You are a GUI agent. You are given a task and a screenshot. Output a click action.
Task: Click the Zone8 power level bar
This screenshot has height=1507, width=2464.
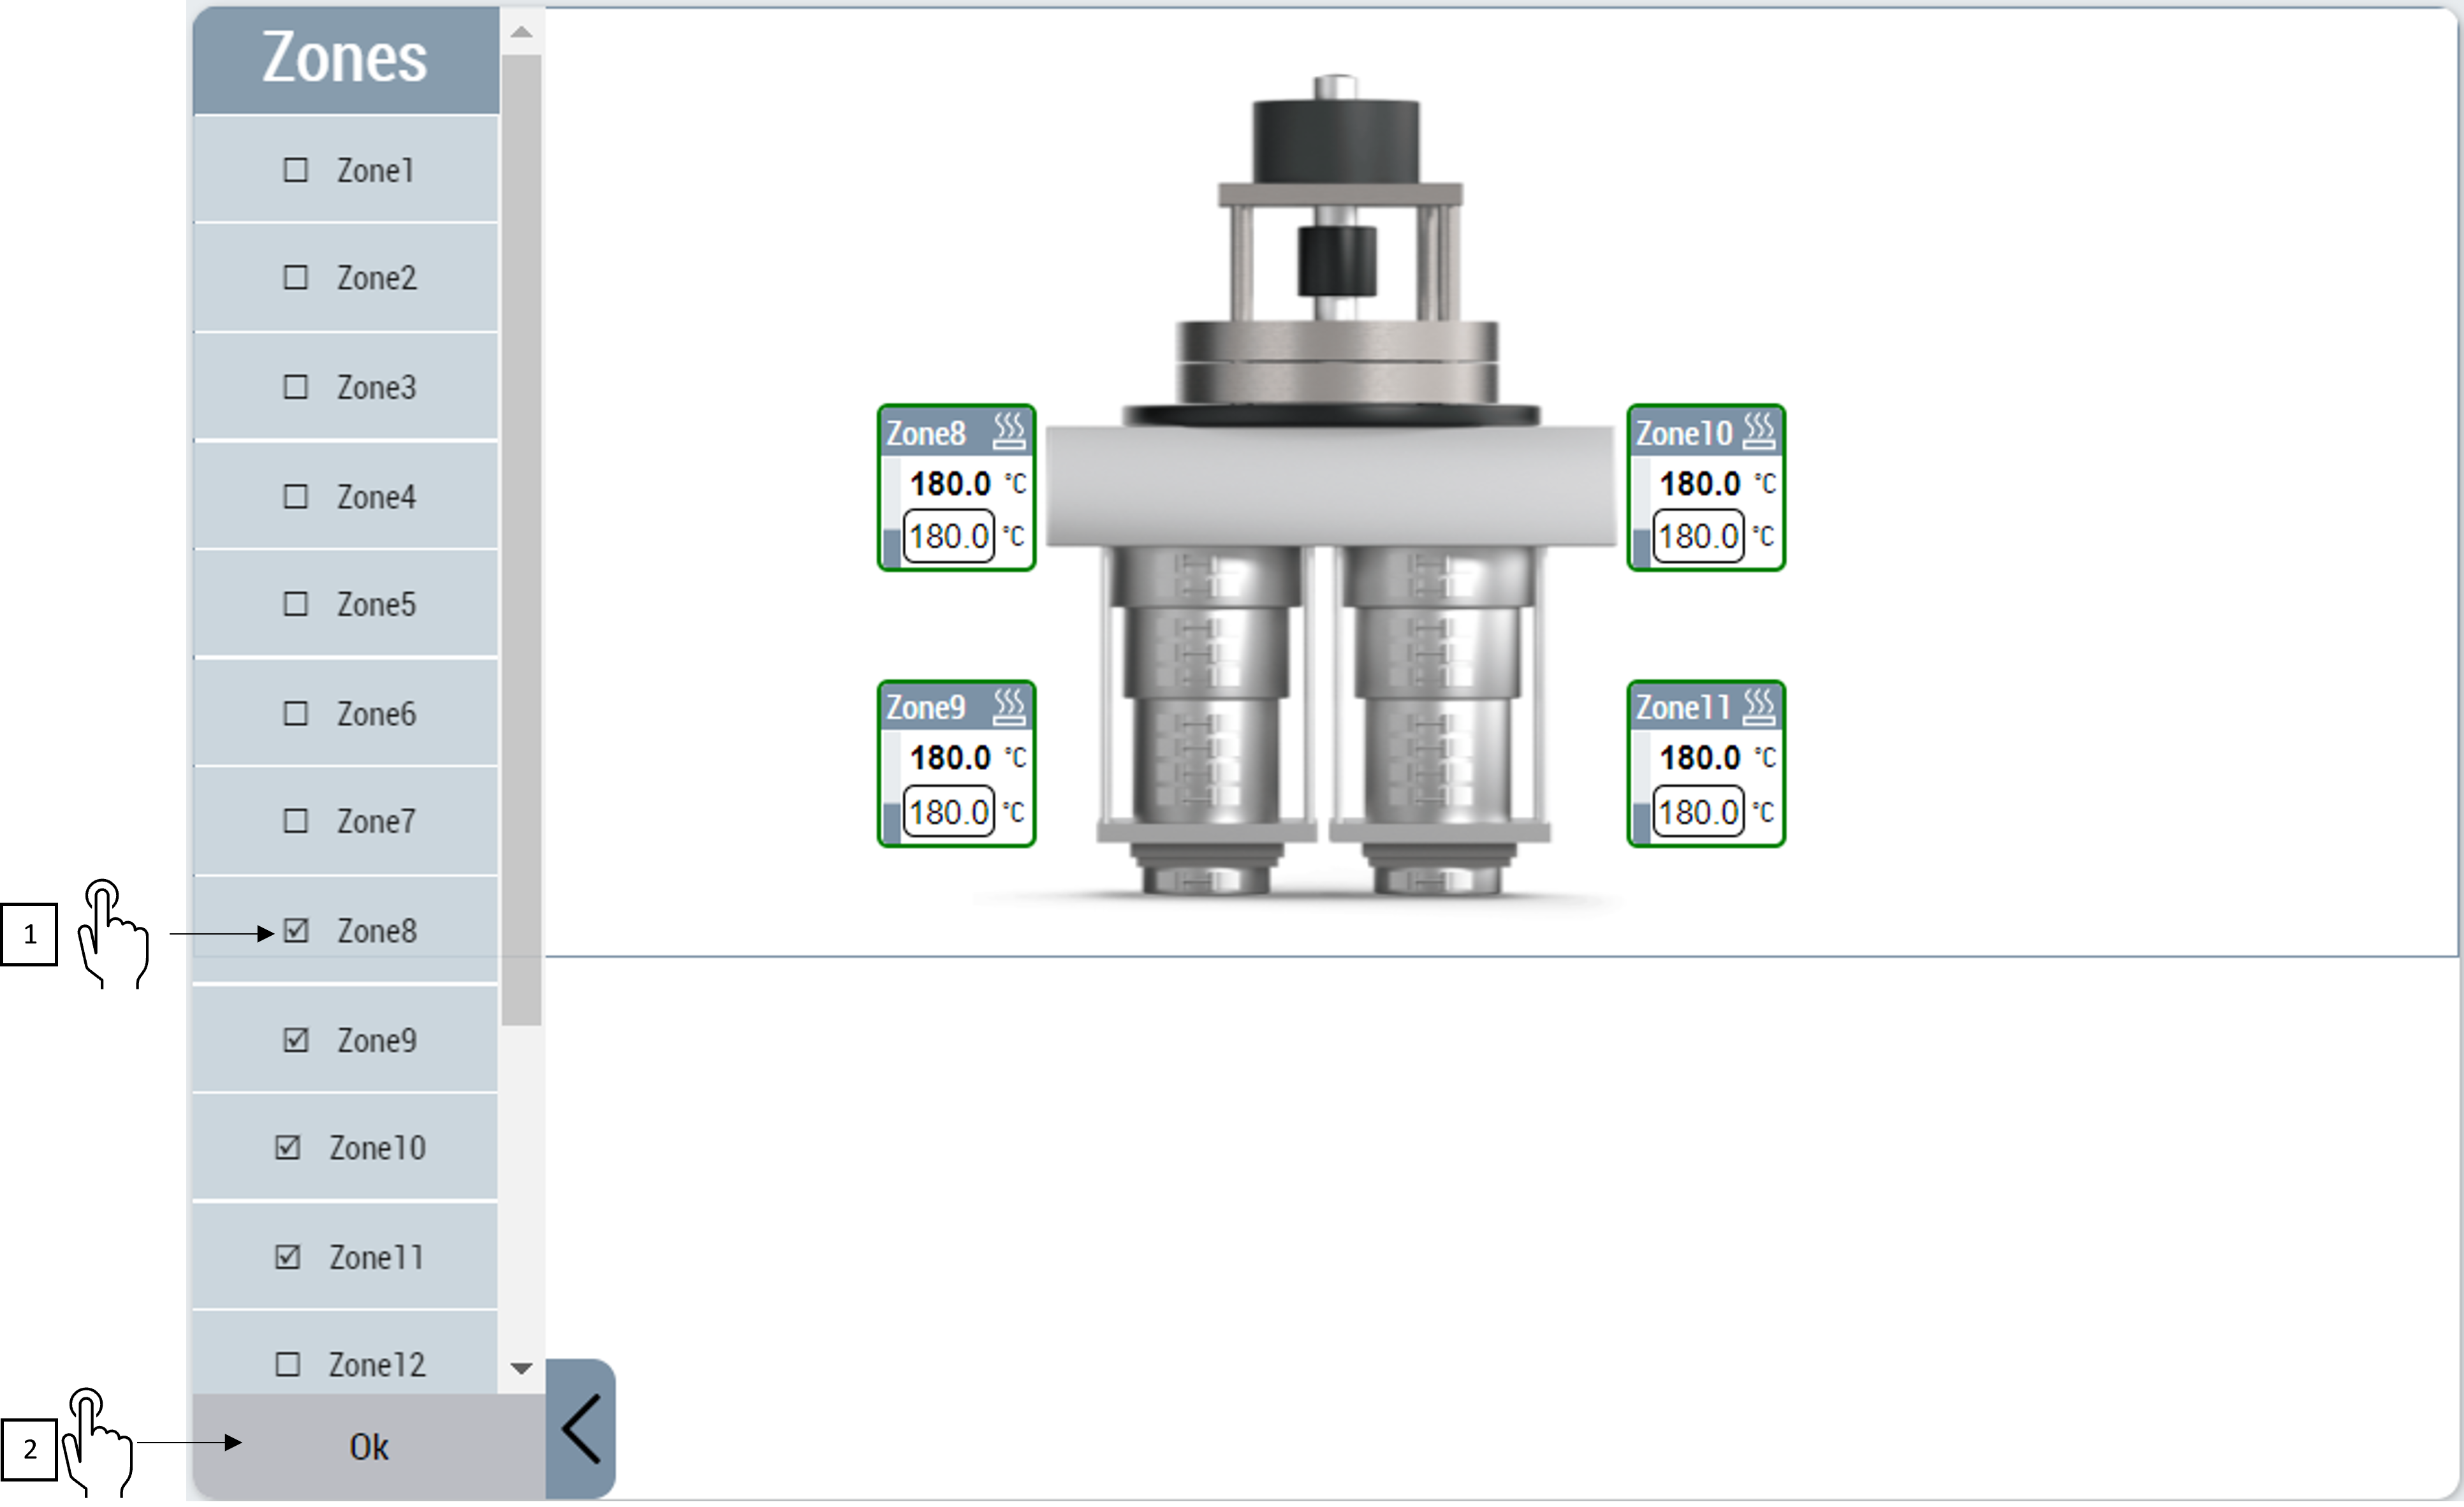892,512
